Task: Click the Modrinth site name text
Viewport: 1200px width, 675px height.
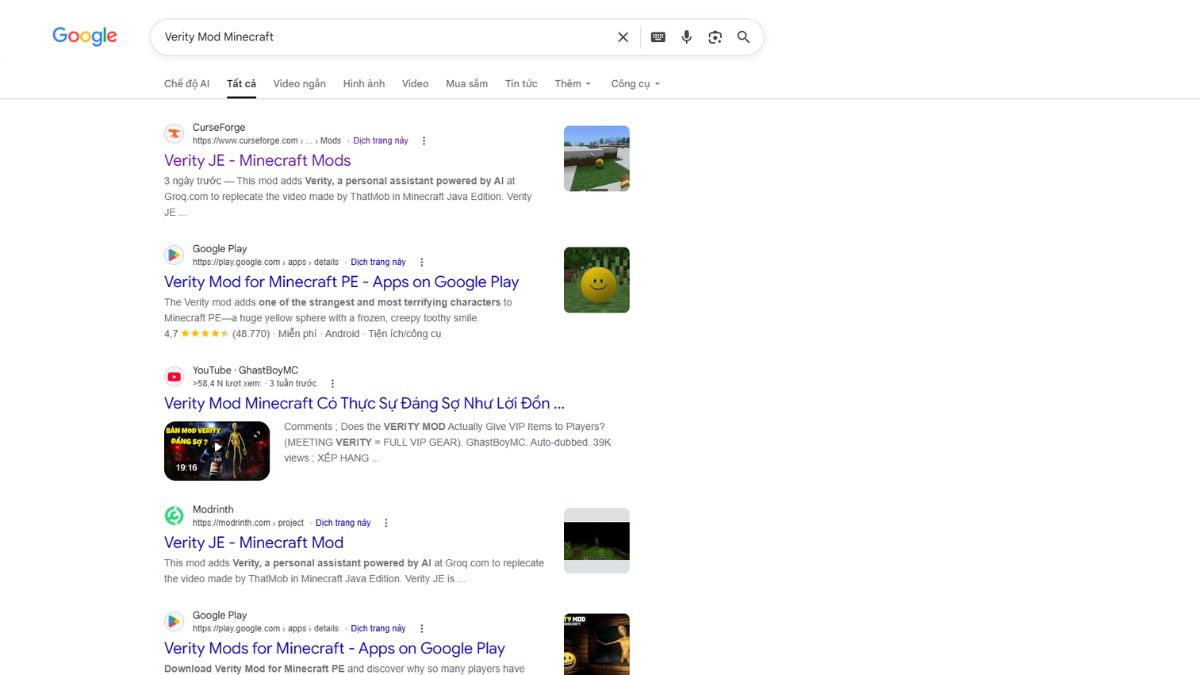Action: pyautogui.click(x=213, y=509)
